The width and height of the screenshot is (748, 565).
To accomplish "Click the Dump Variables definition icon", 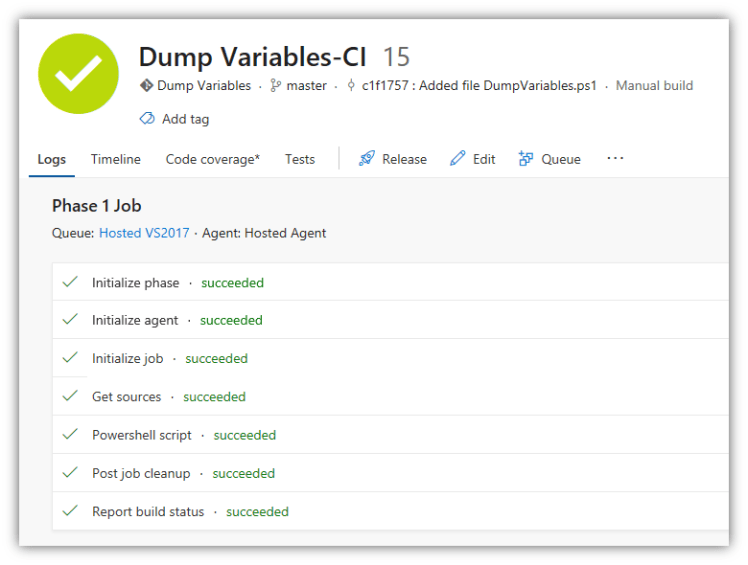I will pyautogui.click(x=146, y=86).
